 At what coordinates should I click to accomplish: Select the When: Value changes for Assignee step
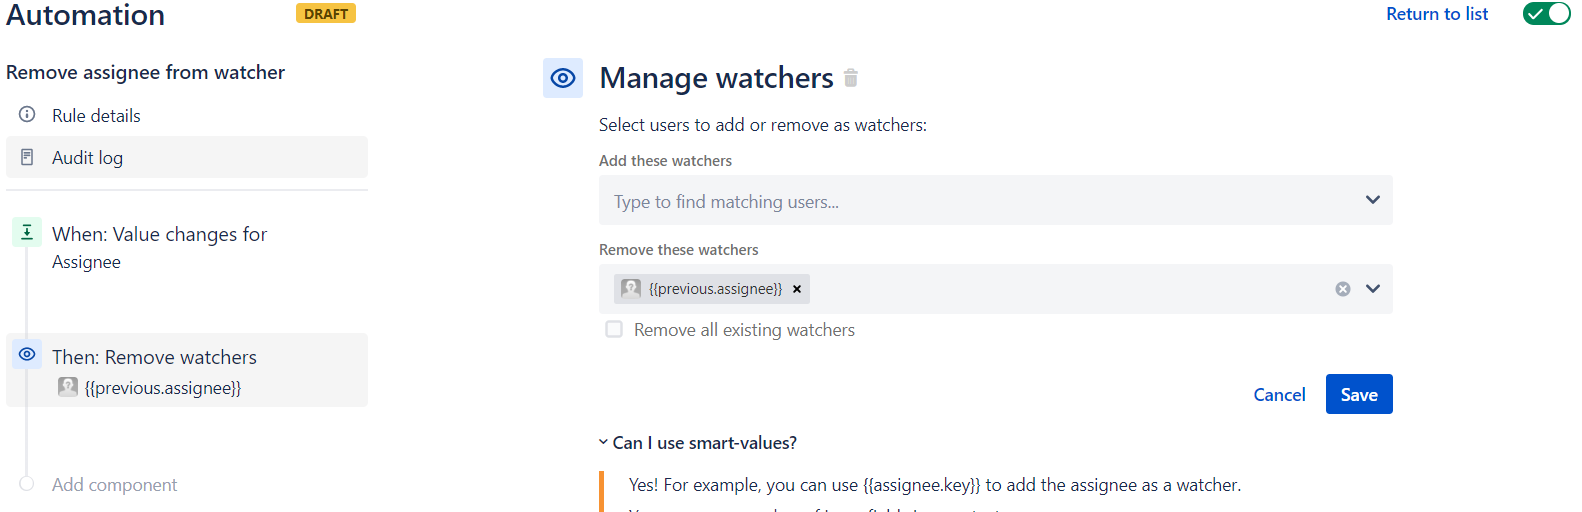coord(187,247)
